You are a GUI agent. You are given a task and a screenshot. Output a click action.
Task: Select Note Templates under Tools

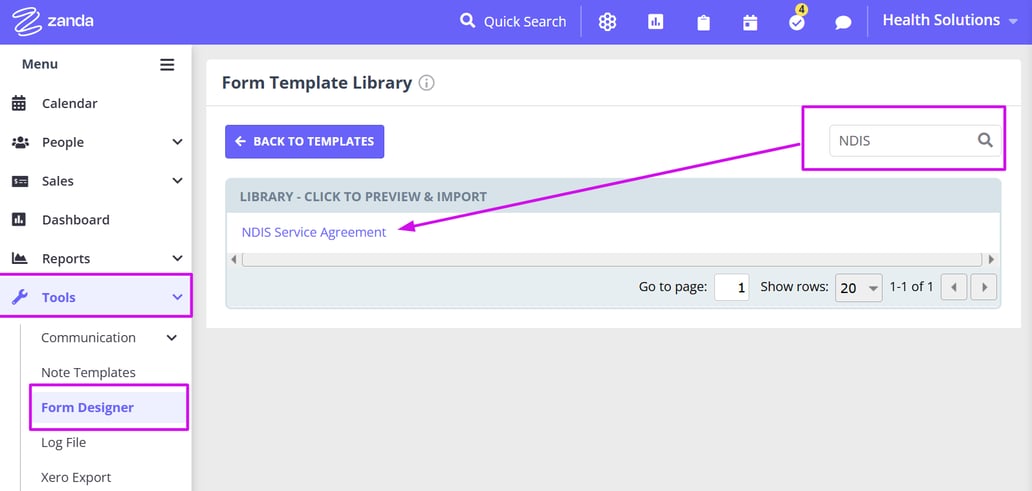(88, 372)
